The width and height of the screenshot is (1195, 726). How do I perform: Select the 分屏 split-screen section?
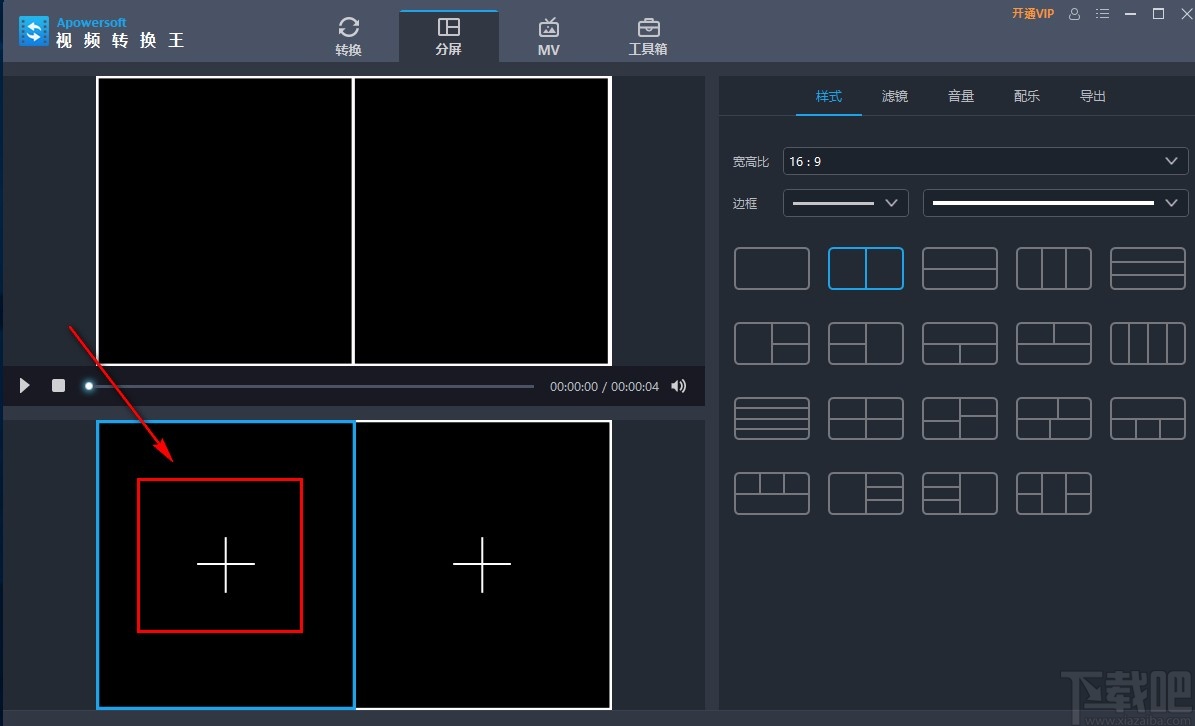(448, 37)
